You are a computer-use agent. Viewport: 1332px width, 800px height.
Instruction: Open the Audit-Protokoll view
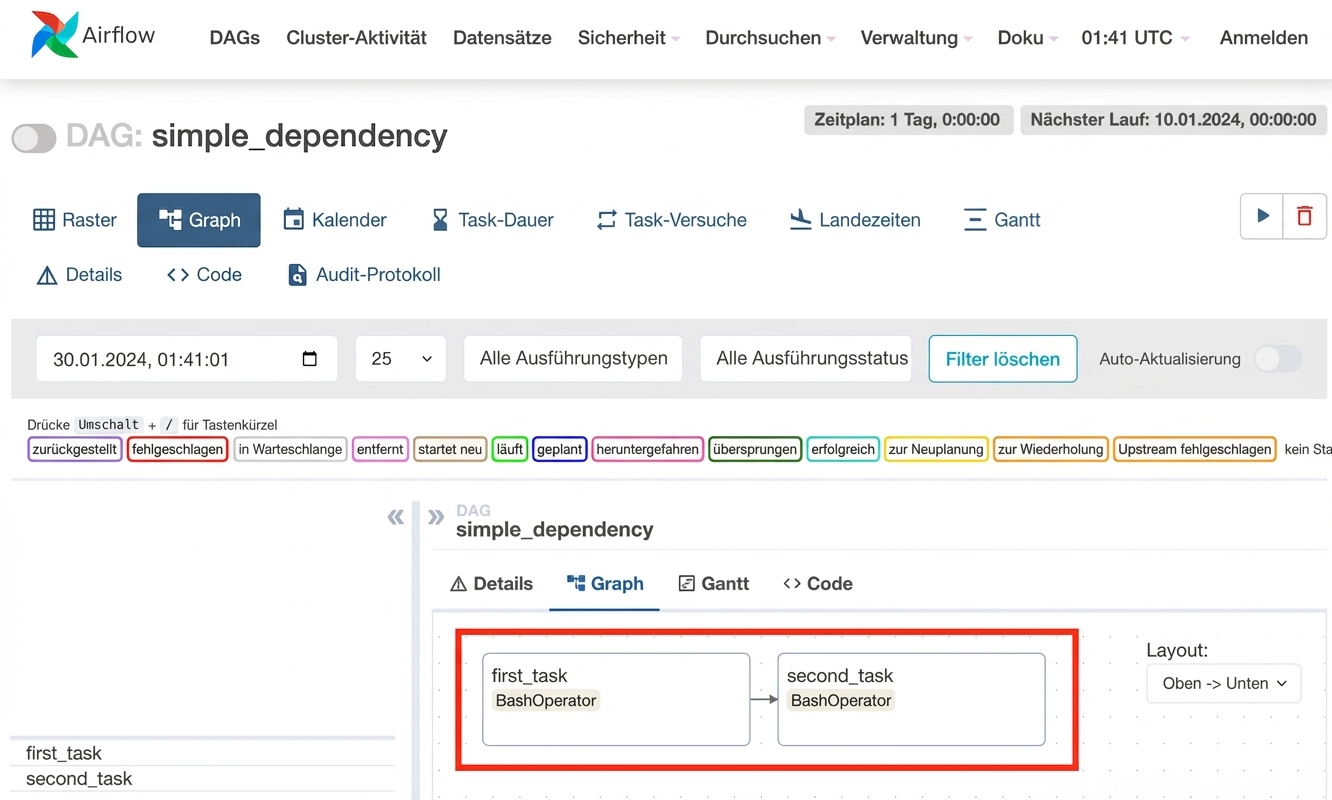(x=364, y=275)
